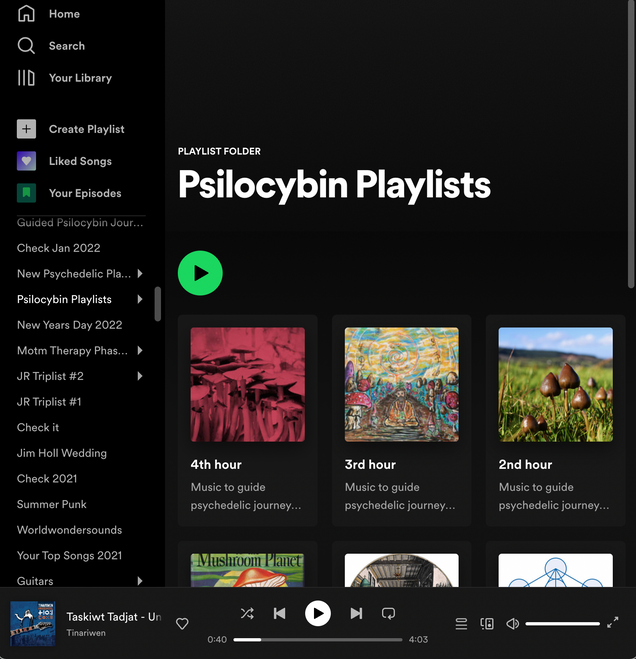
Task: Expand the Guitars folder
Action: [140, 581]
